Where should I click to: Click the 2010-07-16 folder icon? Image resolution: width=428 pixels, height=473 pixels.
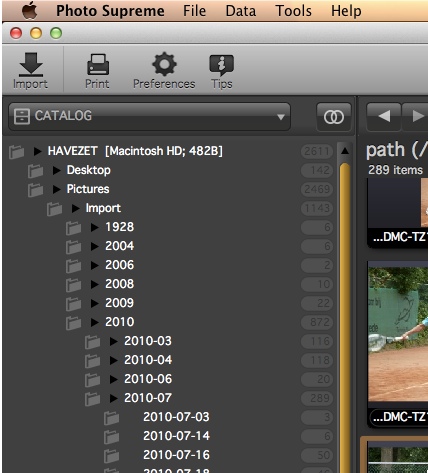tap(112, 455)
